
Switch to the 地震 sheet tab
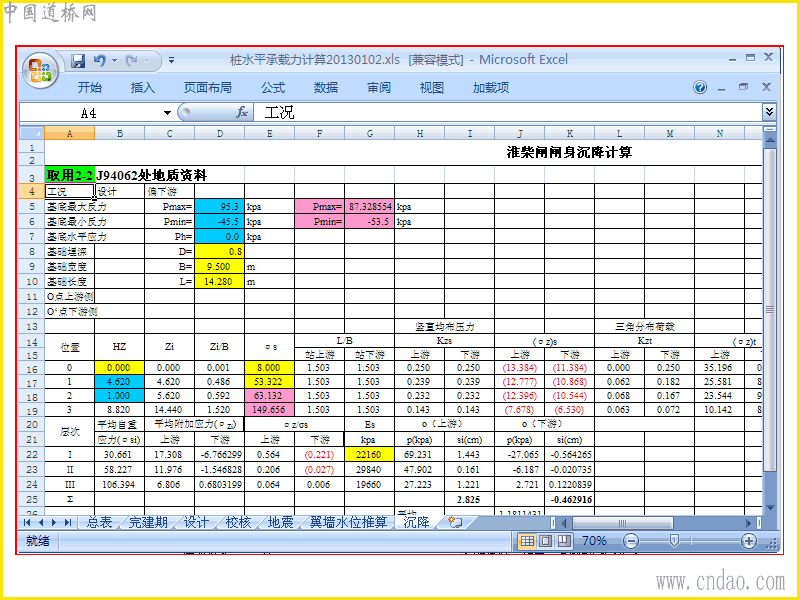click(280, 522)
